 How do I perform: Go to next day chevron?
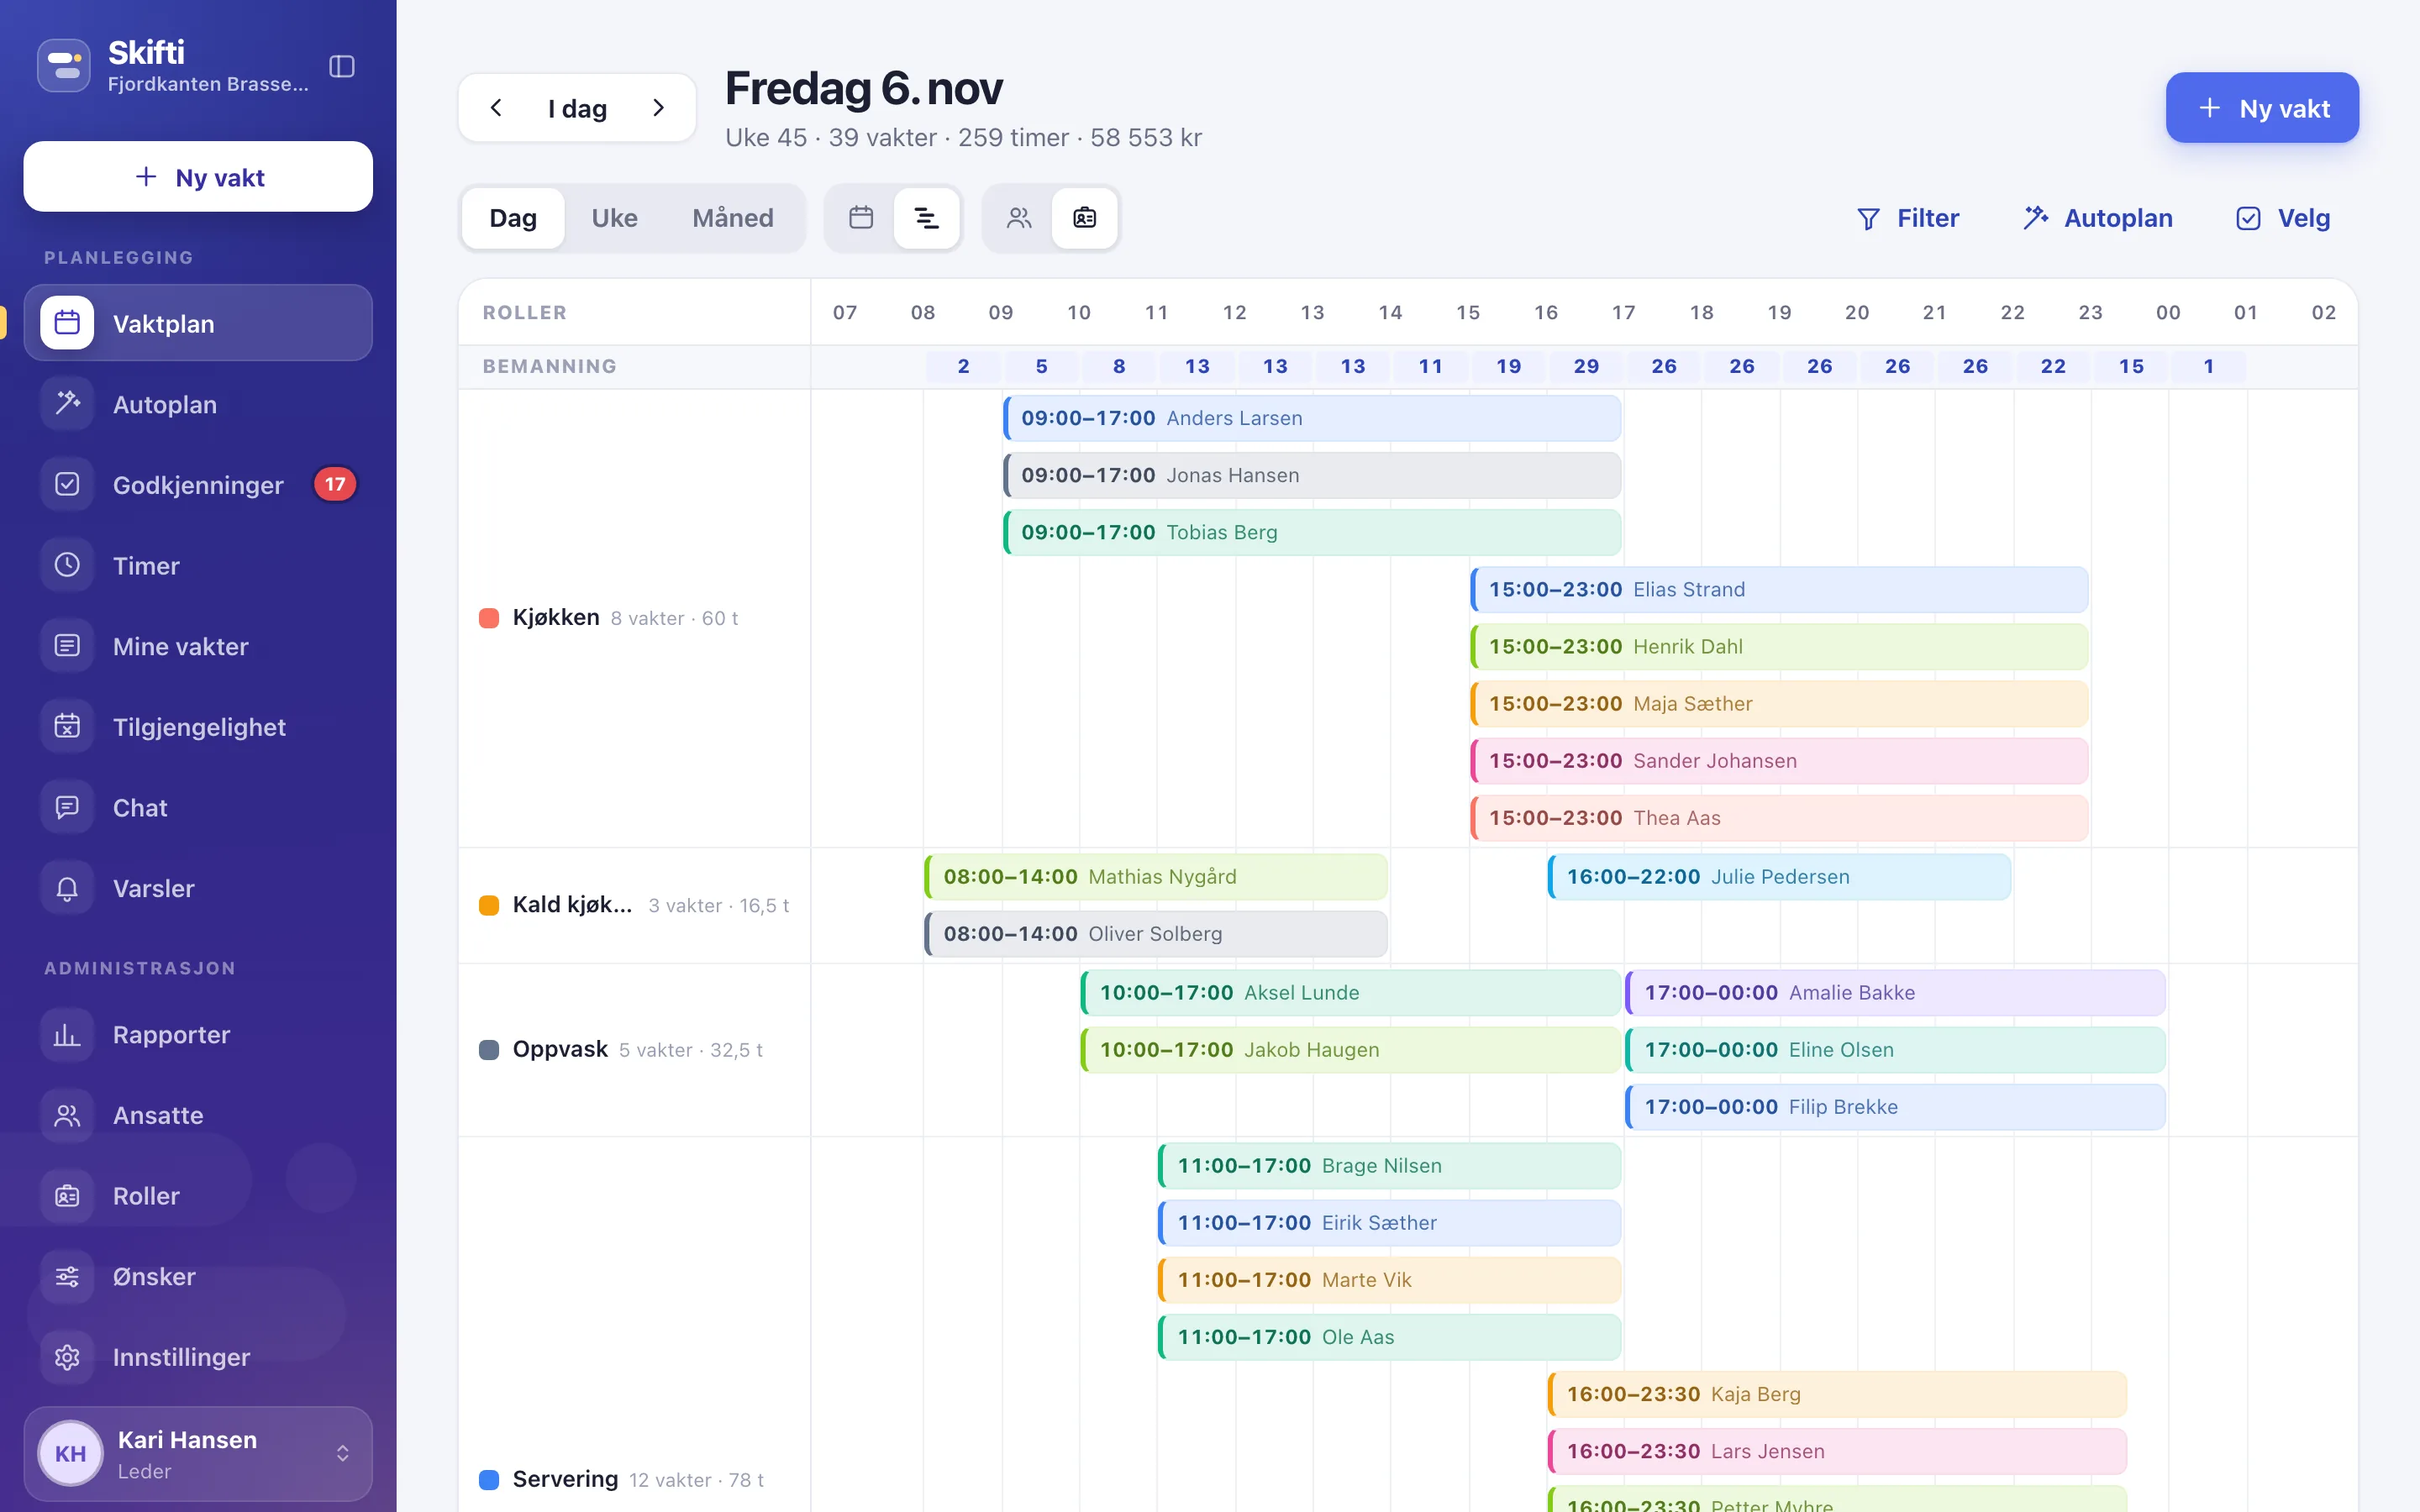tap(659, 108)
